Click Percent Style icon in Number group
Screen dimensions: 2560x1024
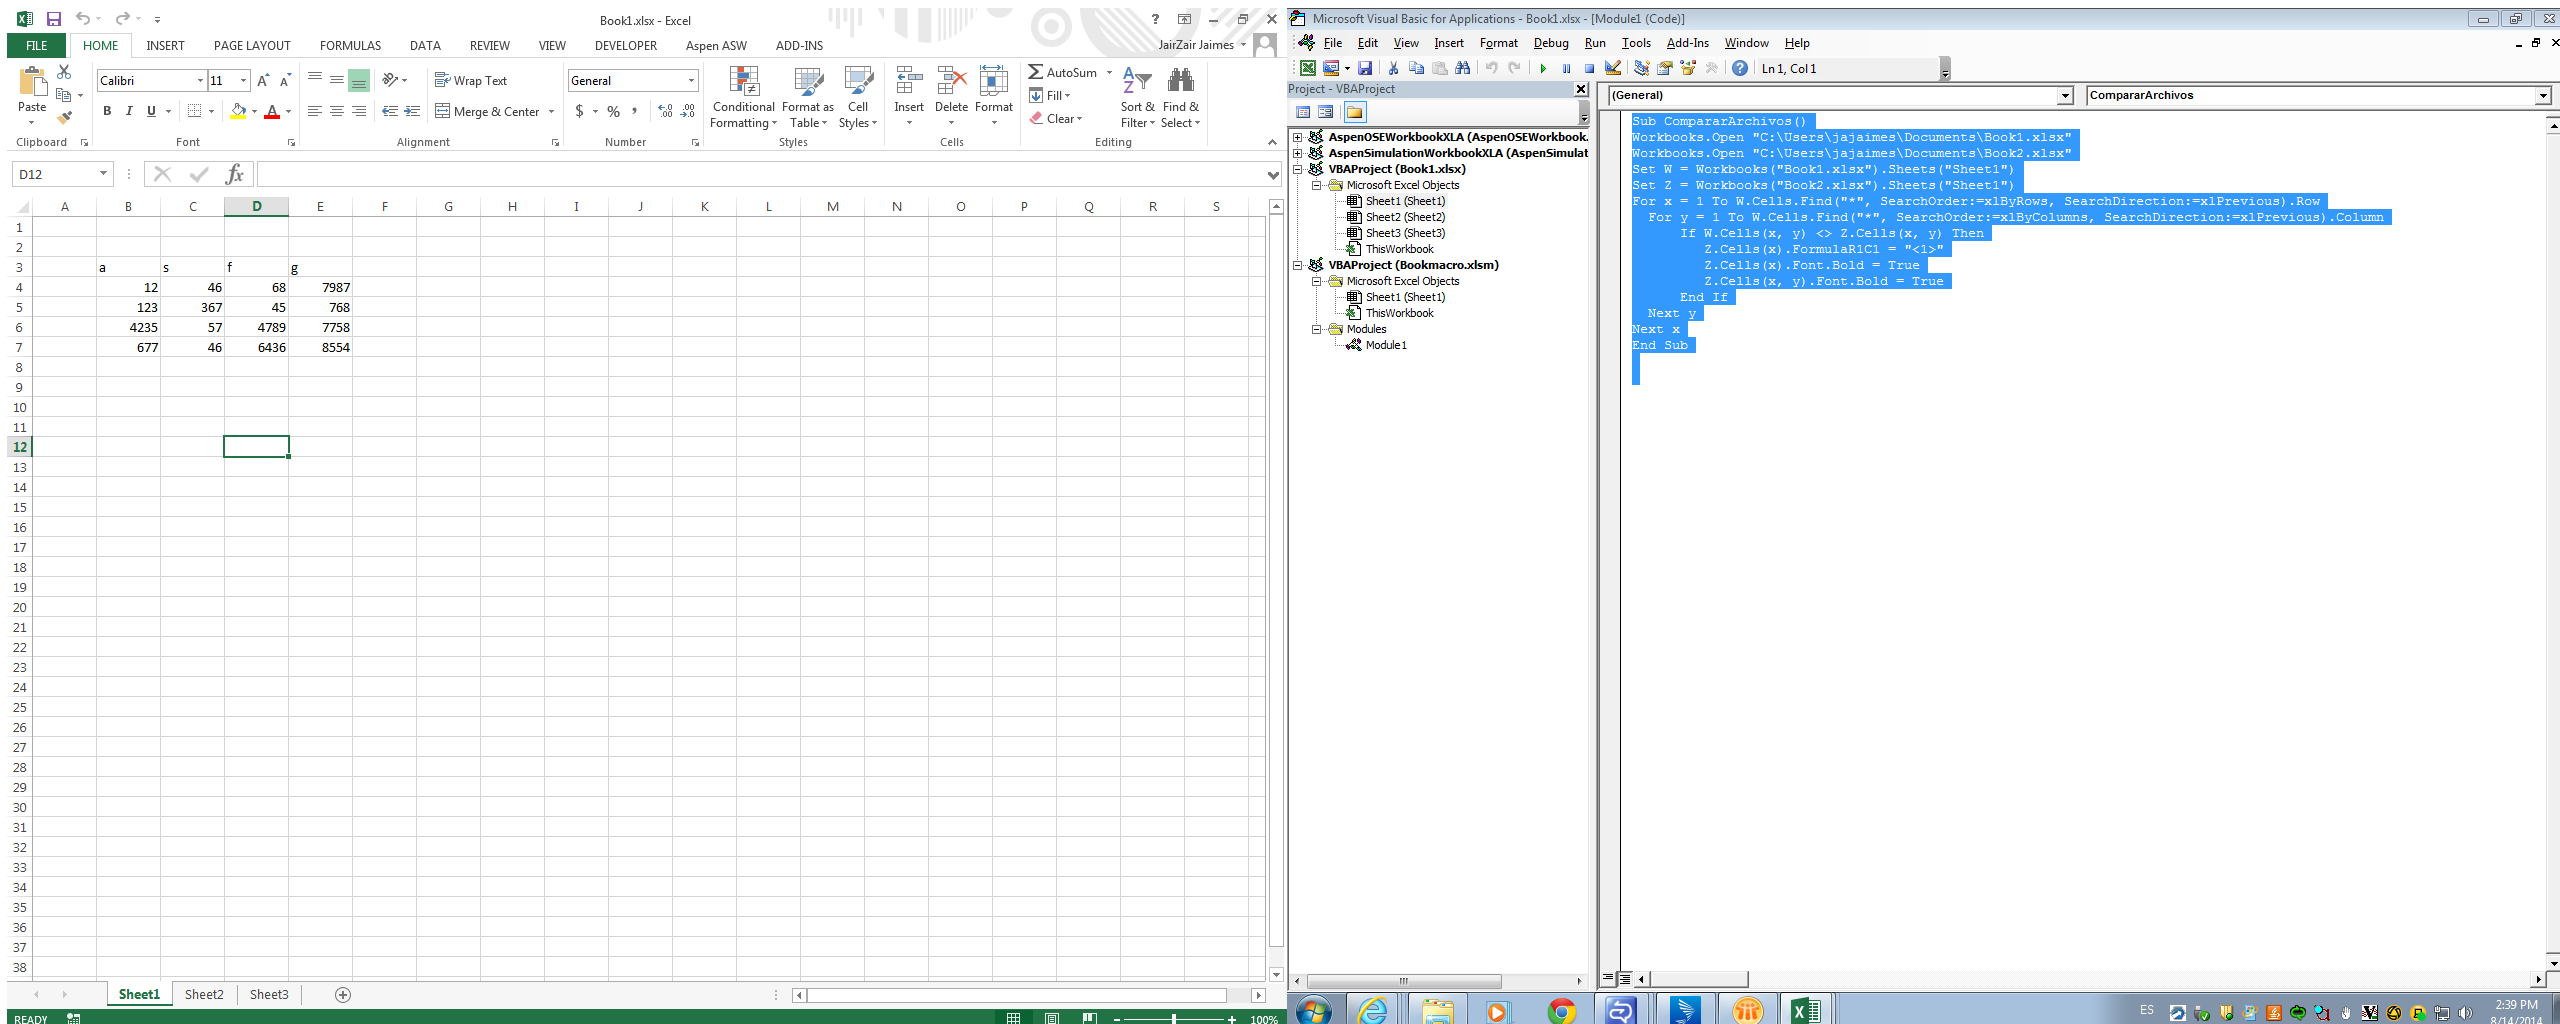click(x=614, y=111)
